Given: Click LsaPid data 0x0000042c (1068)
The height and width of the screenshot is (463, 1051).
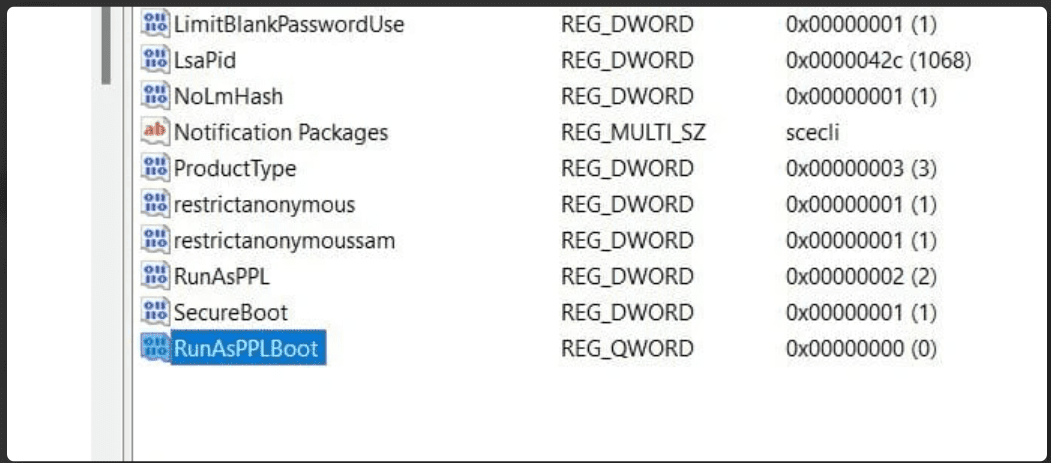Looking at the screenshot, I should click(878, 61).
